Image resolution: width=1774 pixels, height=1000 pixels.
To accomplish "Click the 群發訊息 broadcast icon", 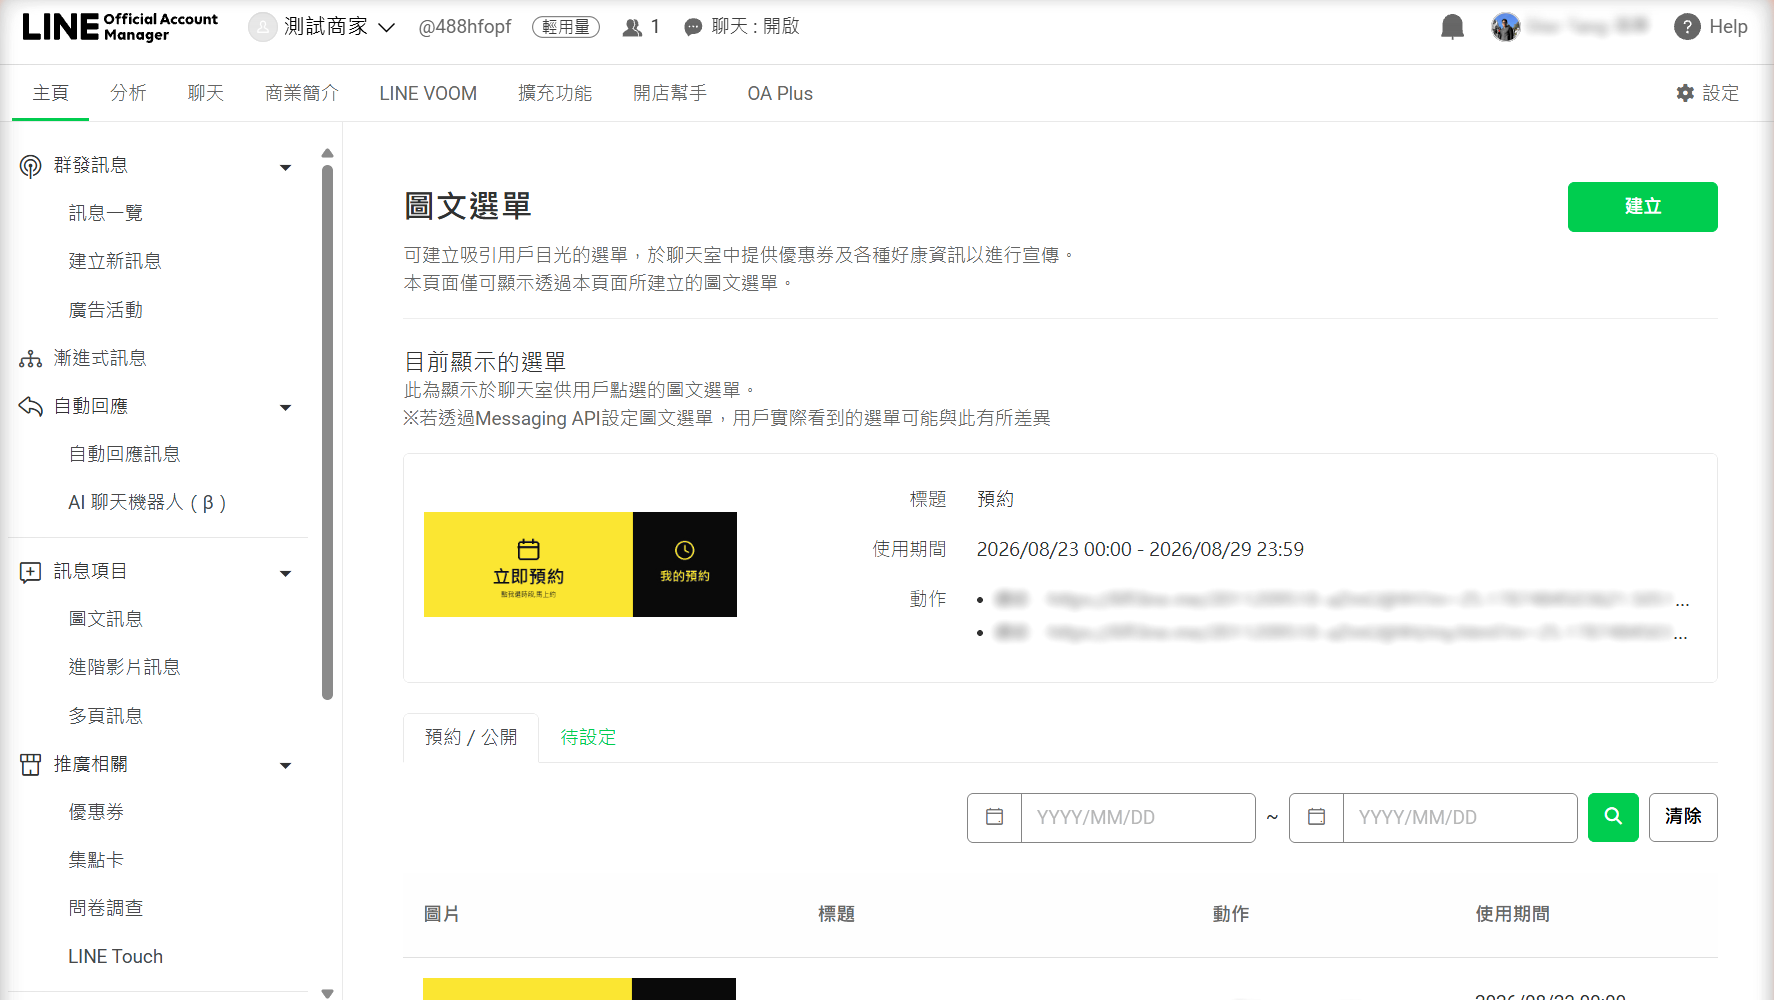I will click(31, 166).
